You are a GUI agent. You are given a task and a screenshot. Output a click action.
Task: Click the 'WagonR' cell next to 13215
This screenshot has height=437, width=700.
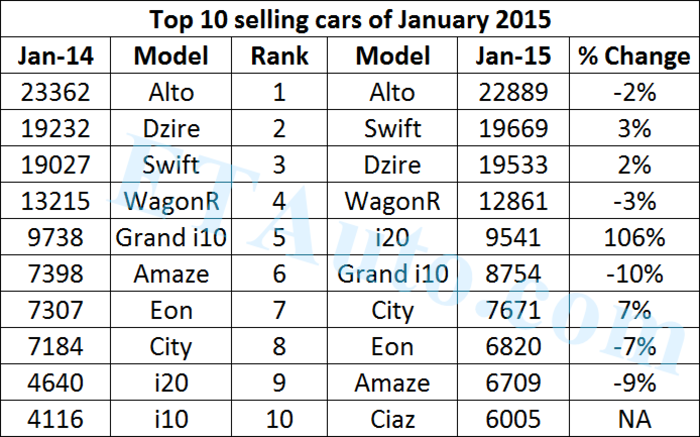(x=170, y=201)
